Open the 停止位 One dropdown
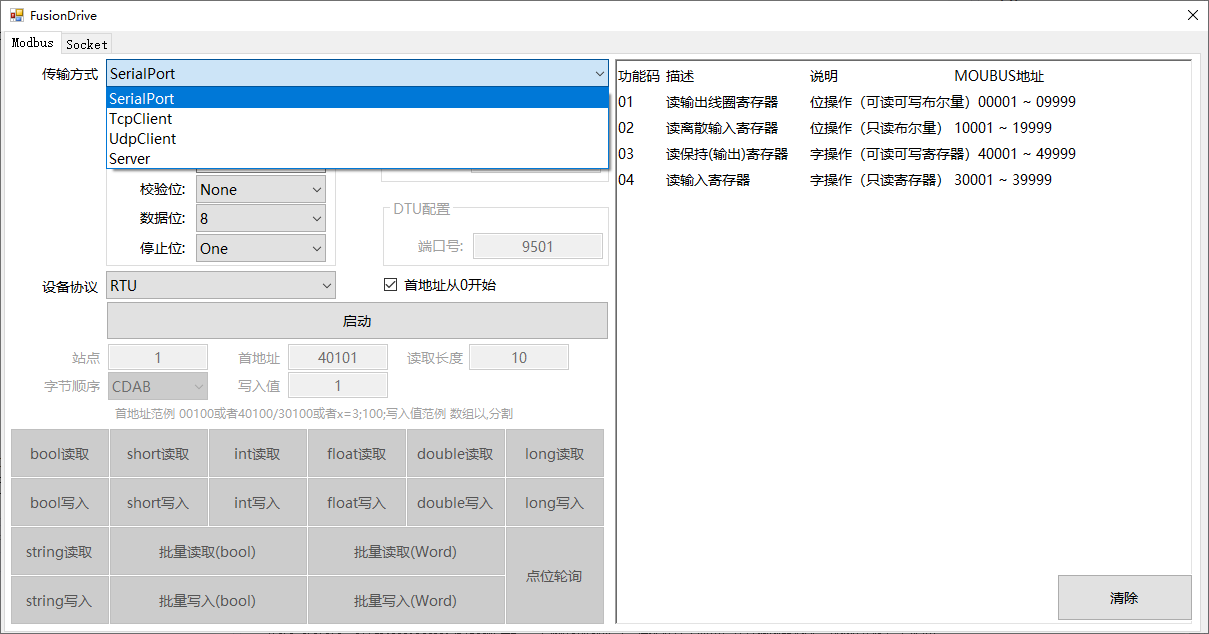 click(x=261, y=248)
